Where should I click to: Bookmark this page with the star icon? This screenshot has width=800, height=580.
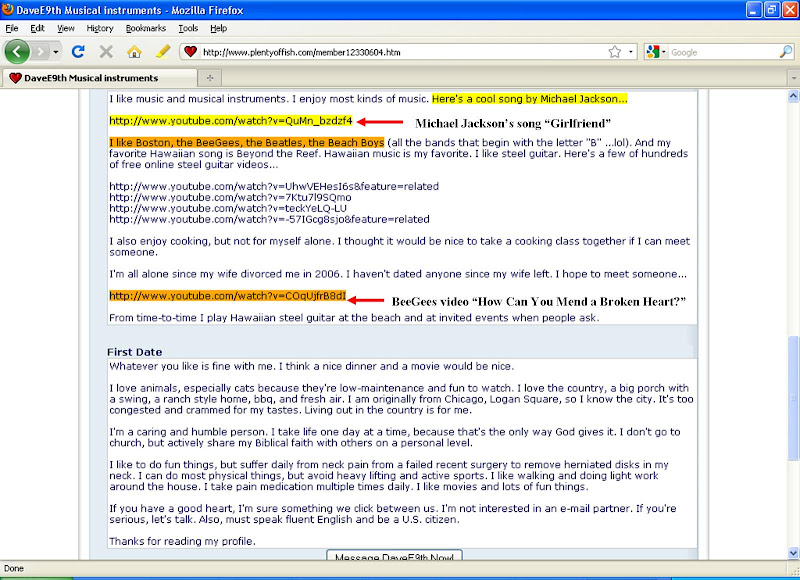click(615, 52)
